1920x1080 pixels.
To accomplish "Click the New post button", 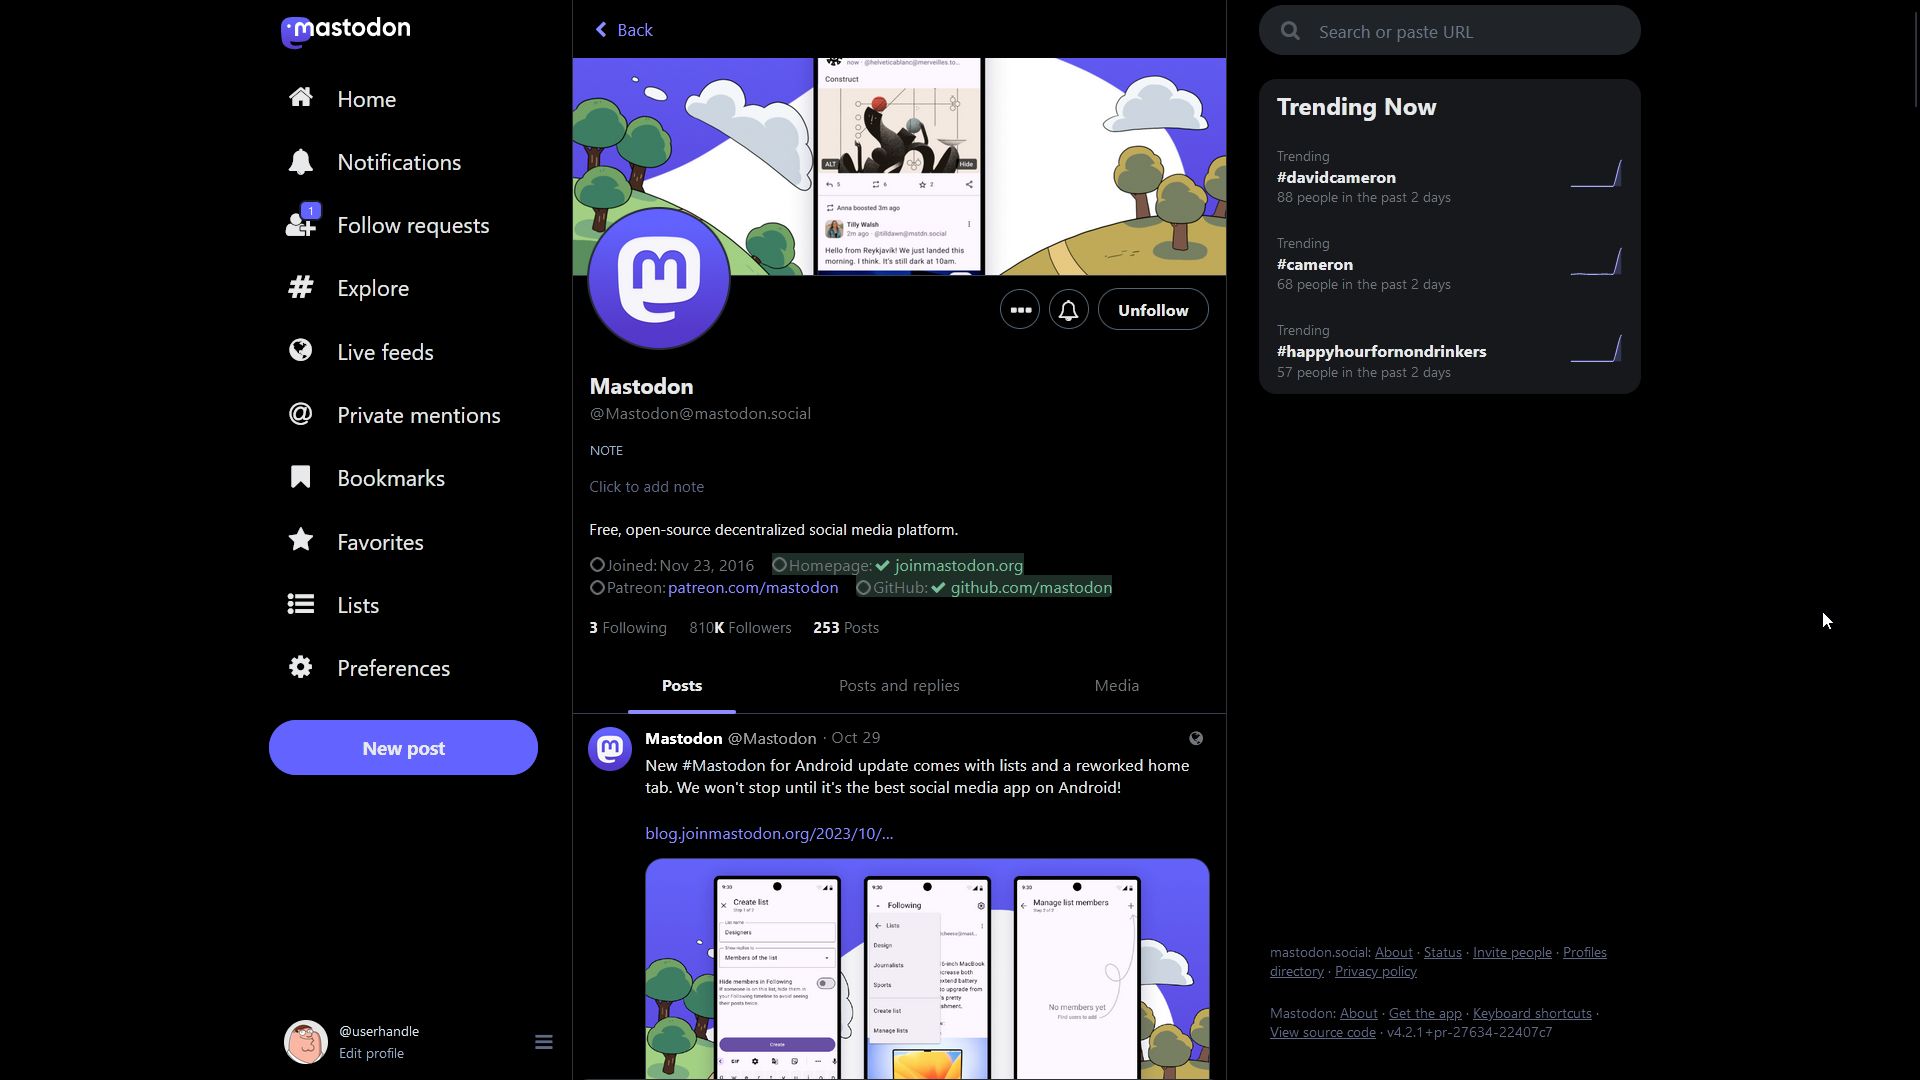I will [404, 748].
